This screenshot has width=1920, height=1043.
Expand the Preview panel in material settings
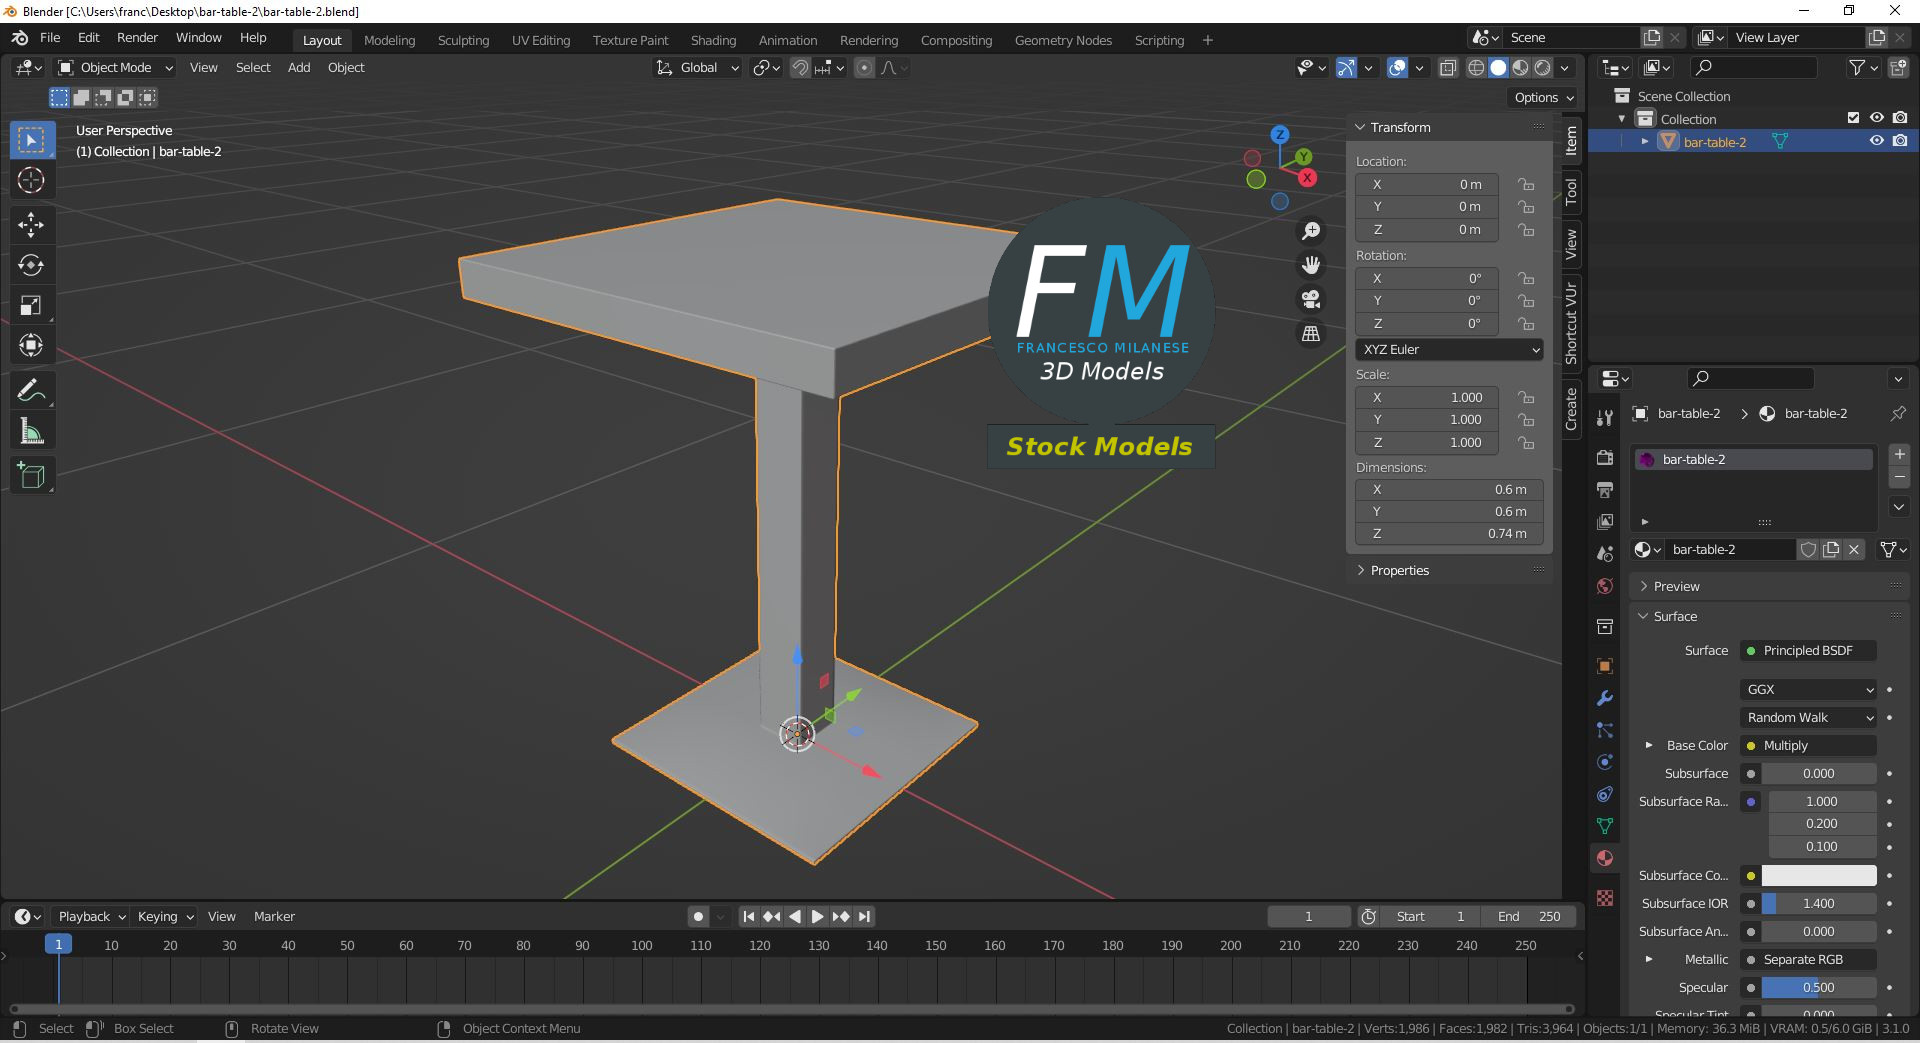click(1676, 587)
